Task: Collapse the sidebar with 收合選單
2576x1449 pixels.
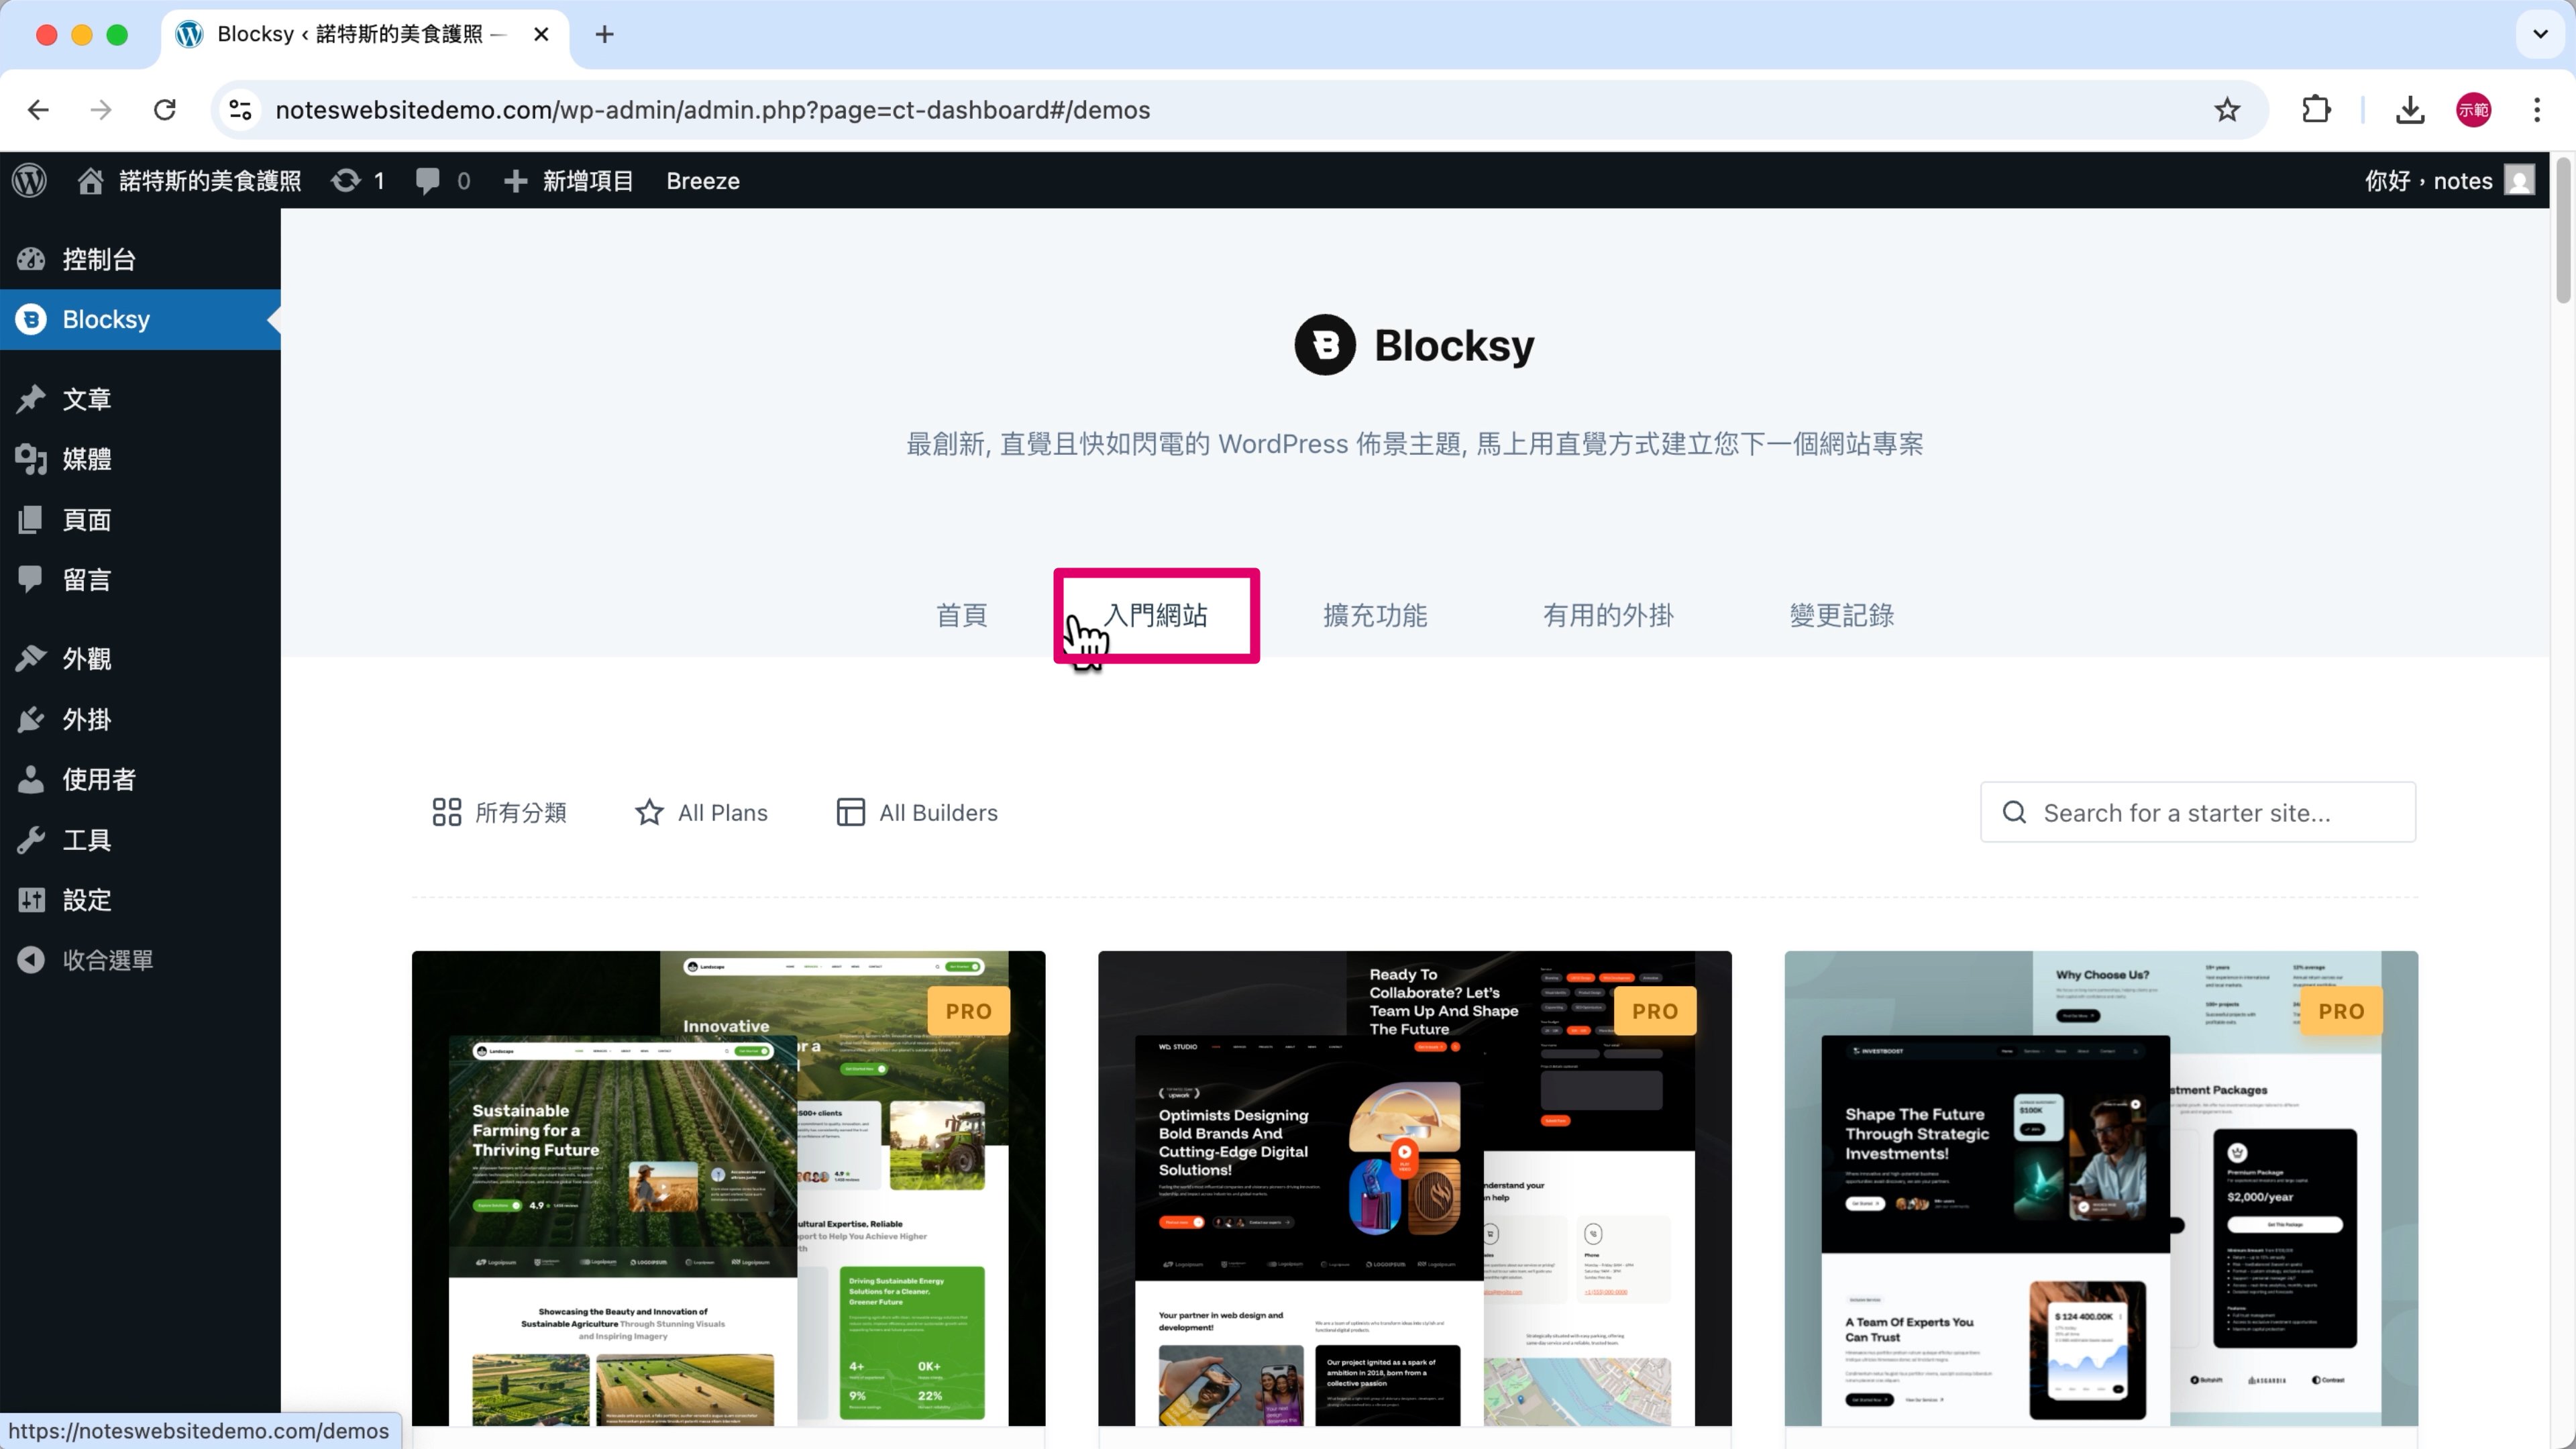Action: (107, 959)
